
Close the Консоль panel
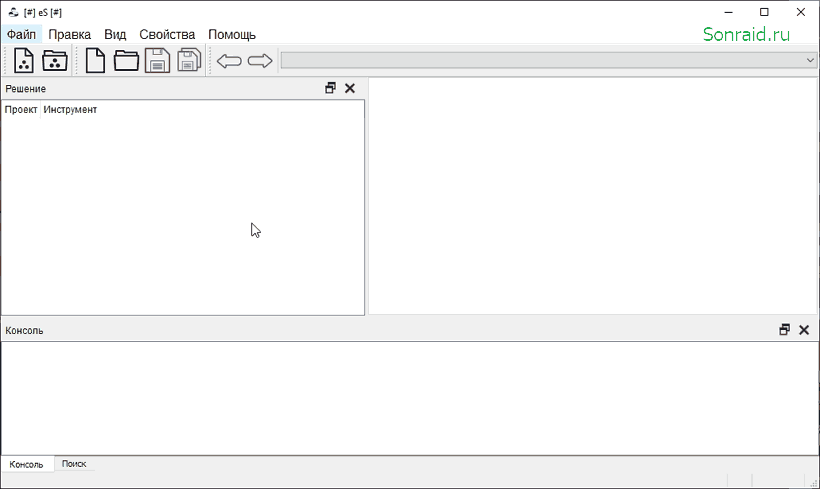[x=804, y=329]
